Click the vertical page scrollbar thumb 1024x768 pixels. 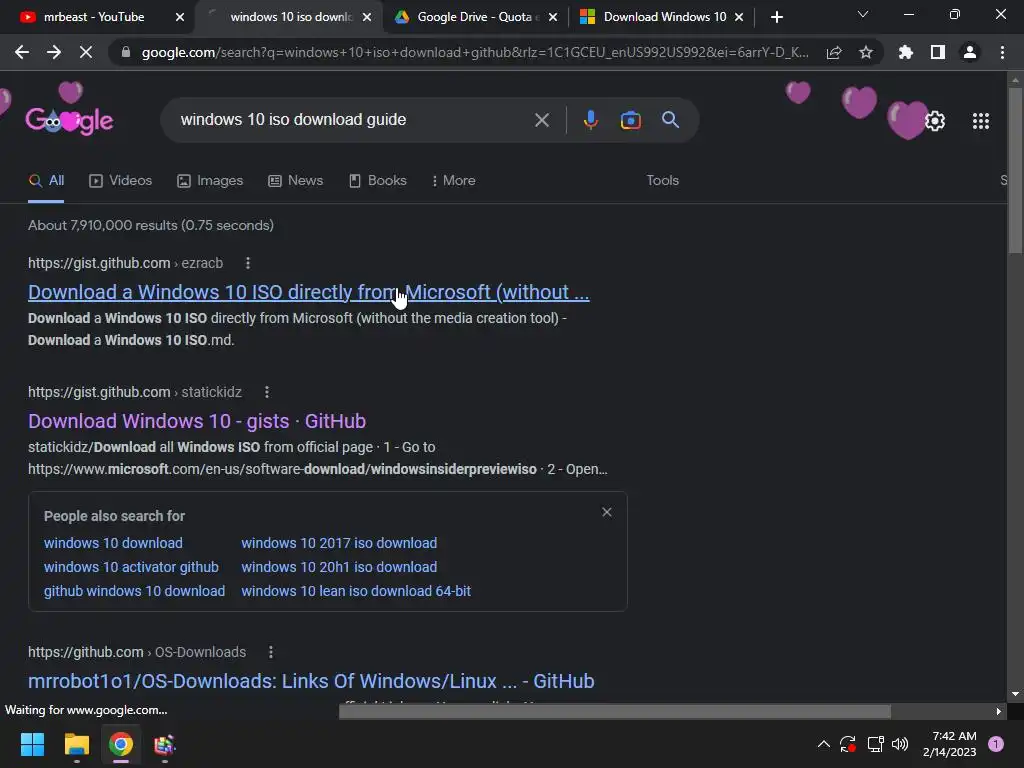point(1015,170)
